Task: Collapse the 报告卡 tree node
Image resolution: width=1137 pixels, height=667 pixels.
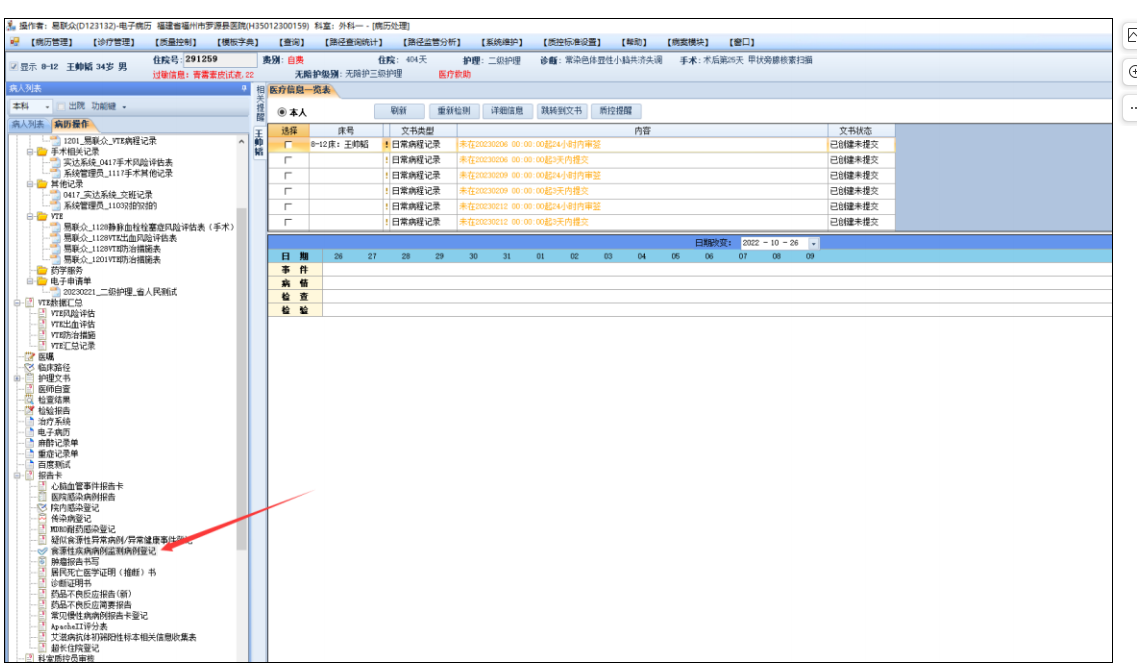Action: [17, 476]
